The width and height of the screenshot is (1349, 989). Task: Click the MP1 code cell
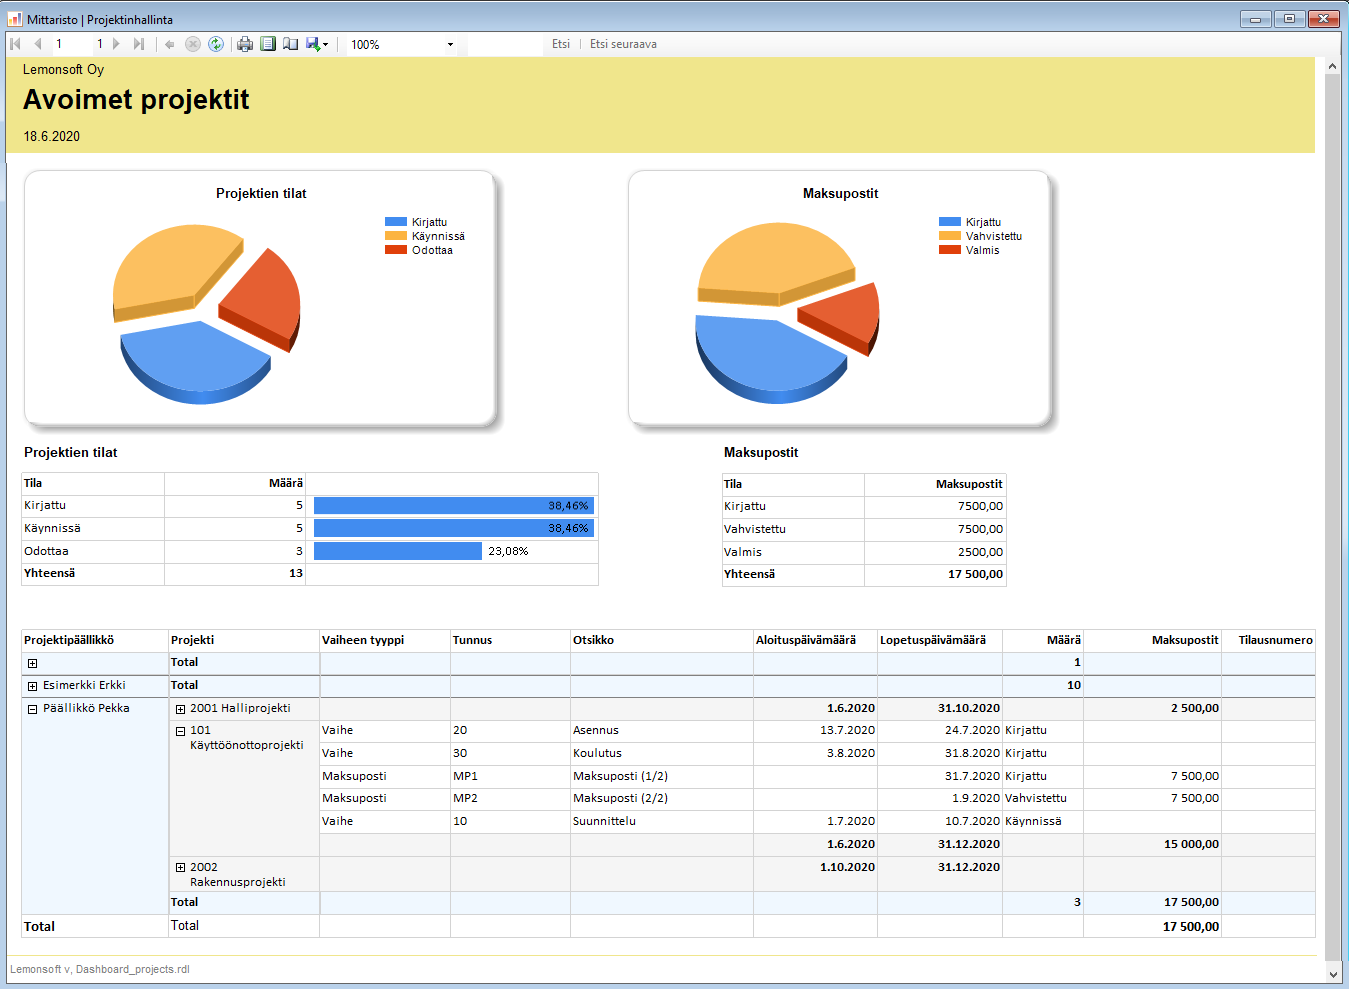[x=510, y=777]
